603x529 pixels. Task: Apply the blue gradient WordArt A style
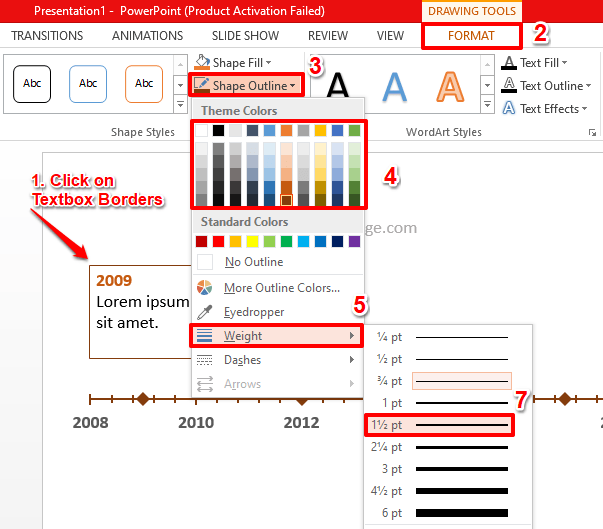coord(396,88)
